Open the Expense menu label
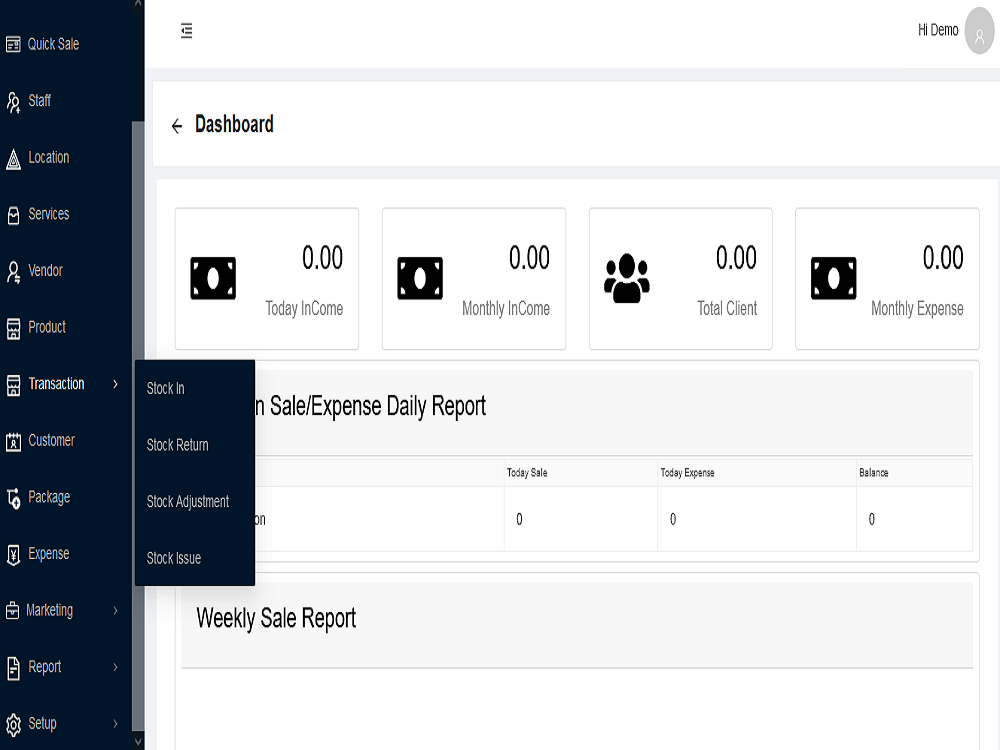Image resolution: width=1000 pixels, height=750 pixels. (49, 554)
